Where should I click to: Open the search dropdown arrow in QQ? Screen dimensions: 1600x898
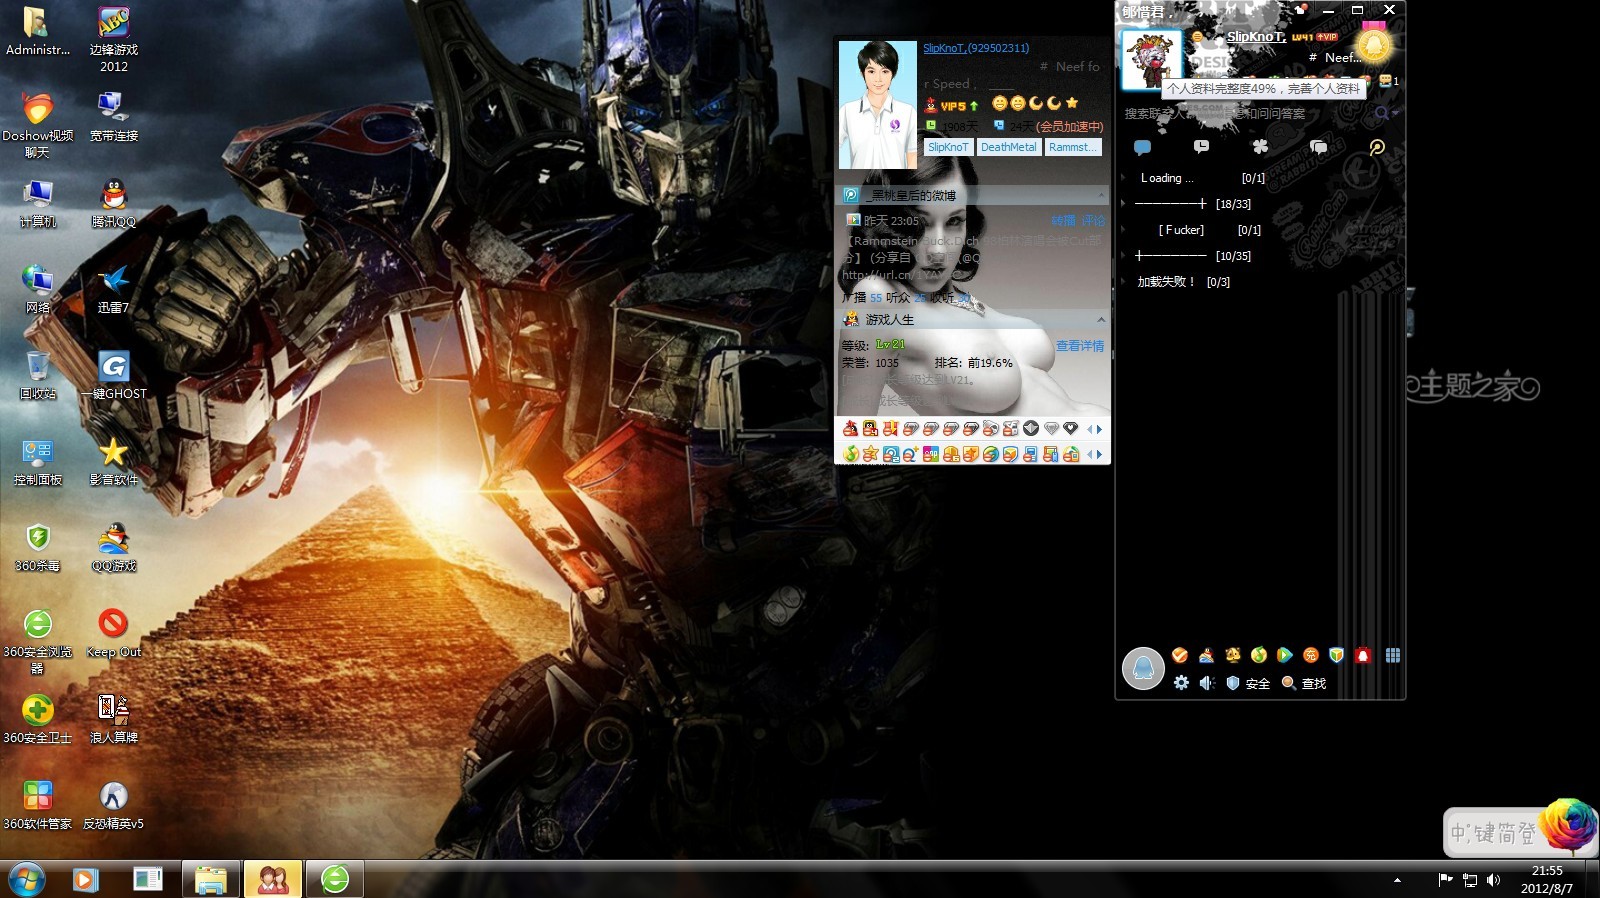[1396, 113]
